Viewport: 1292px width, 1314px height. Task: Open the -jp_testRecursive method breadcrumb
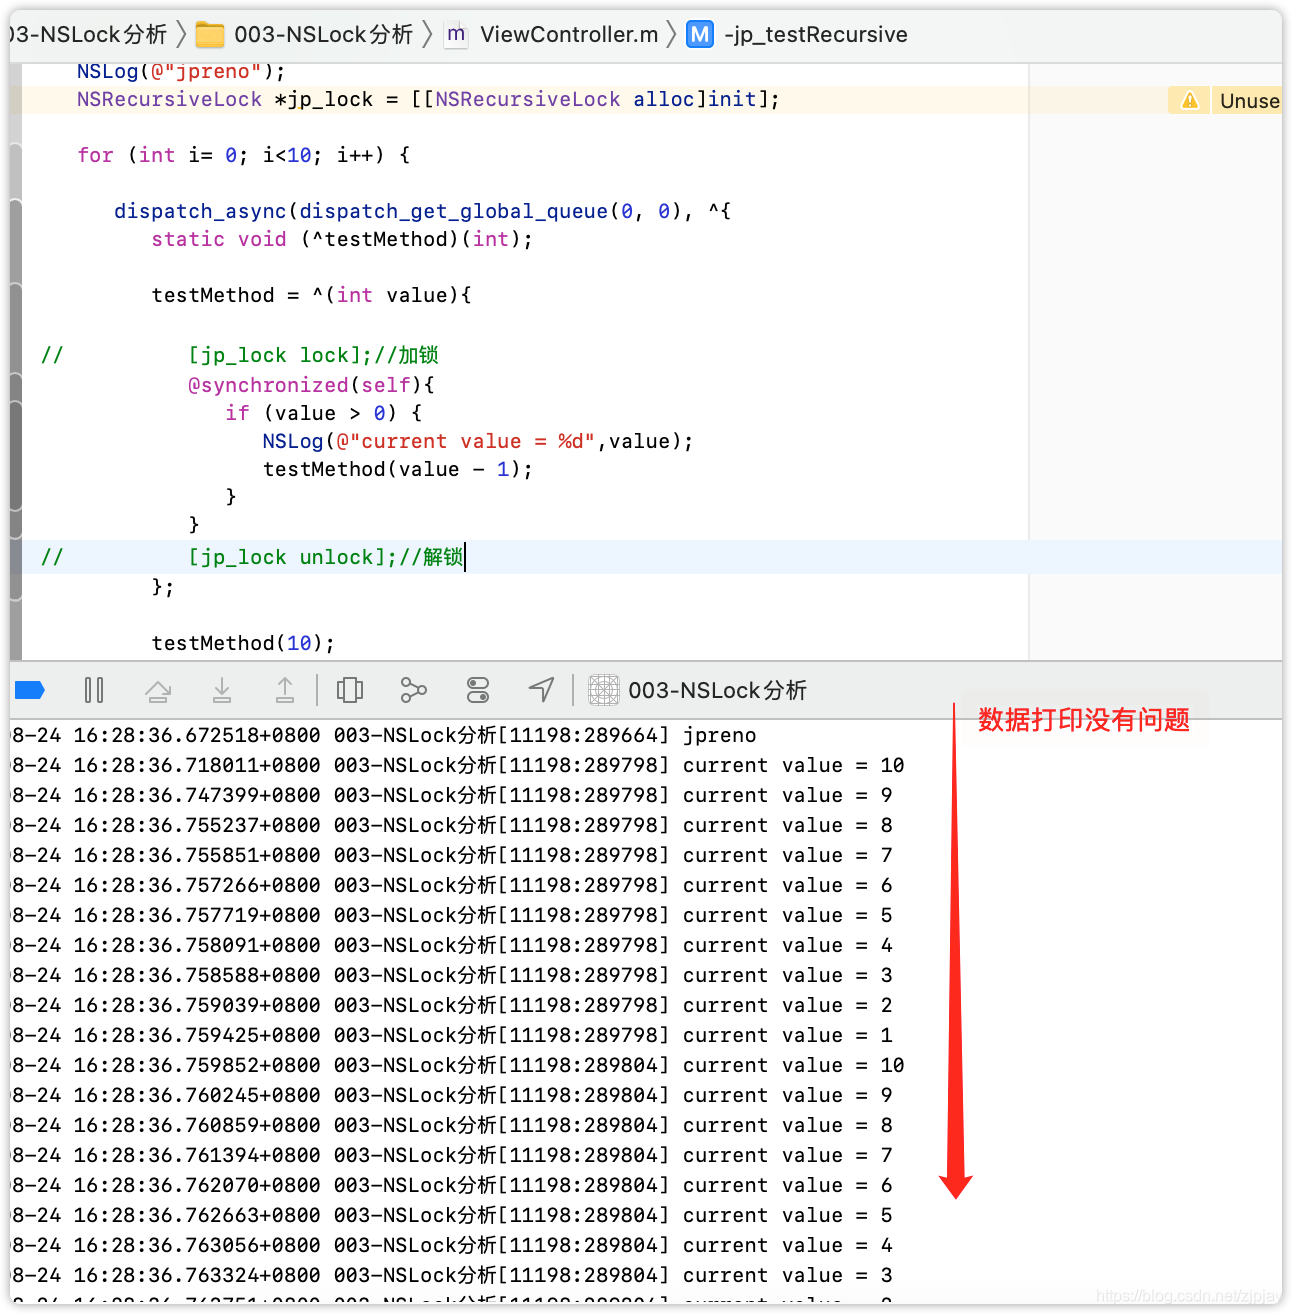click(816, 35)
